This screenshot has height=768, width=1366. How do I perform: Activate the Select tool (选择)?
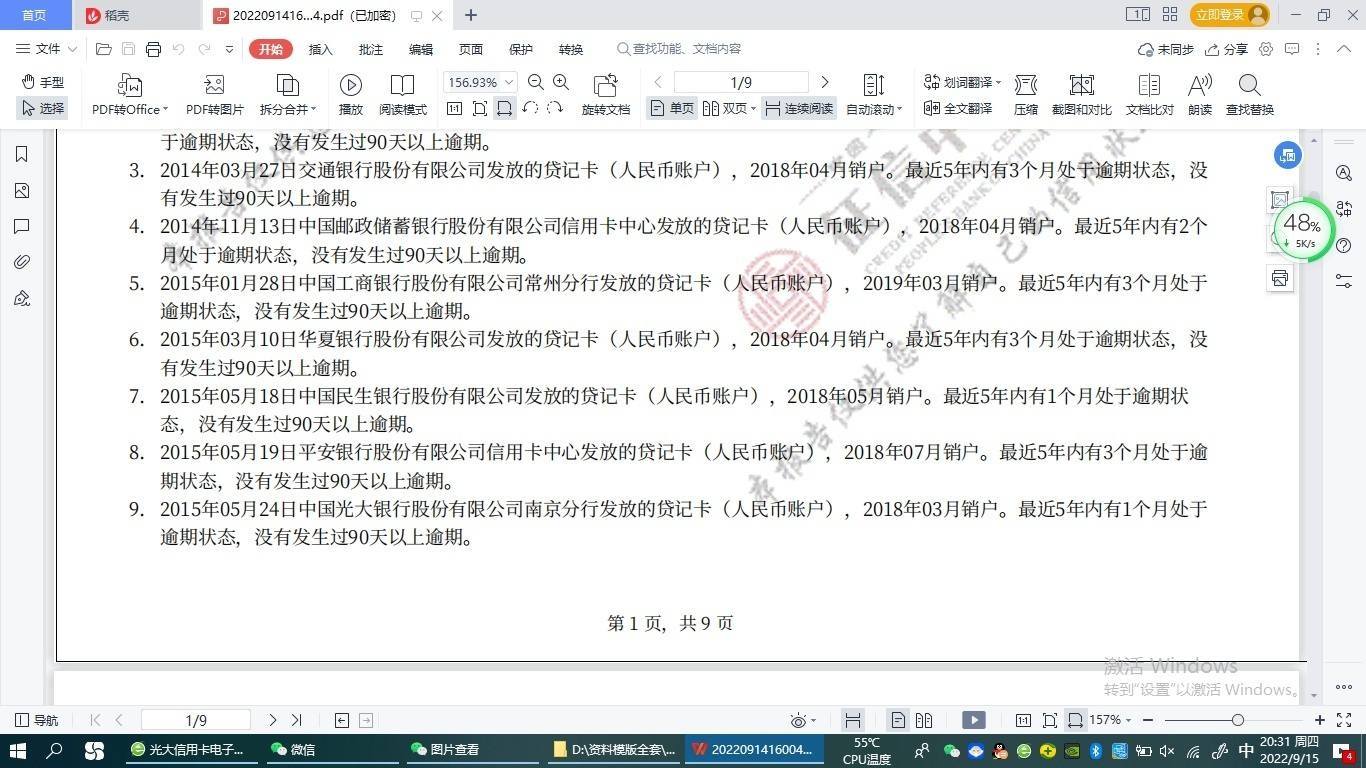point(42,108)
